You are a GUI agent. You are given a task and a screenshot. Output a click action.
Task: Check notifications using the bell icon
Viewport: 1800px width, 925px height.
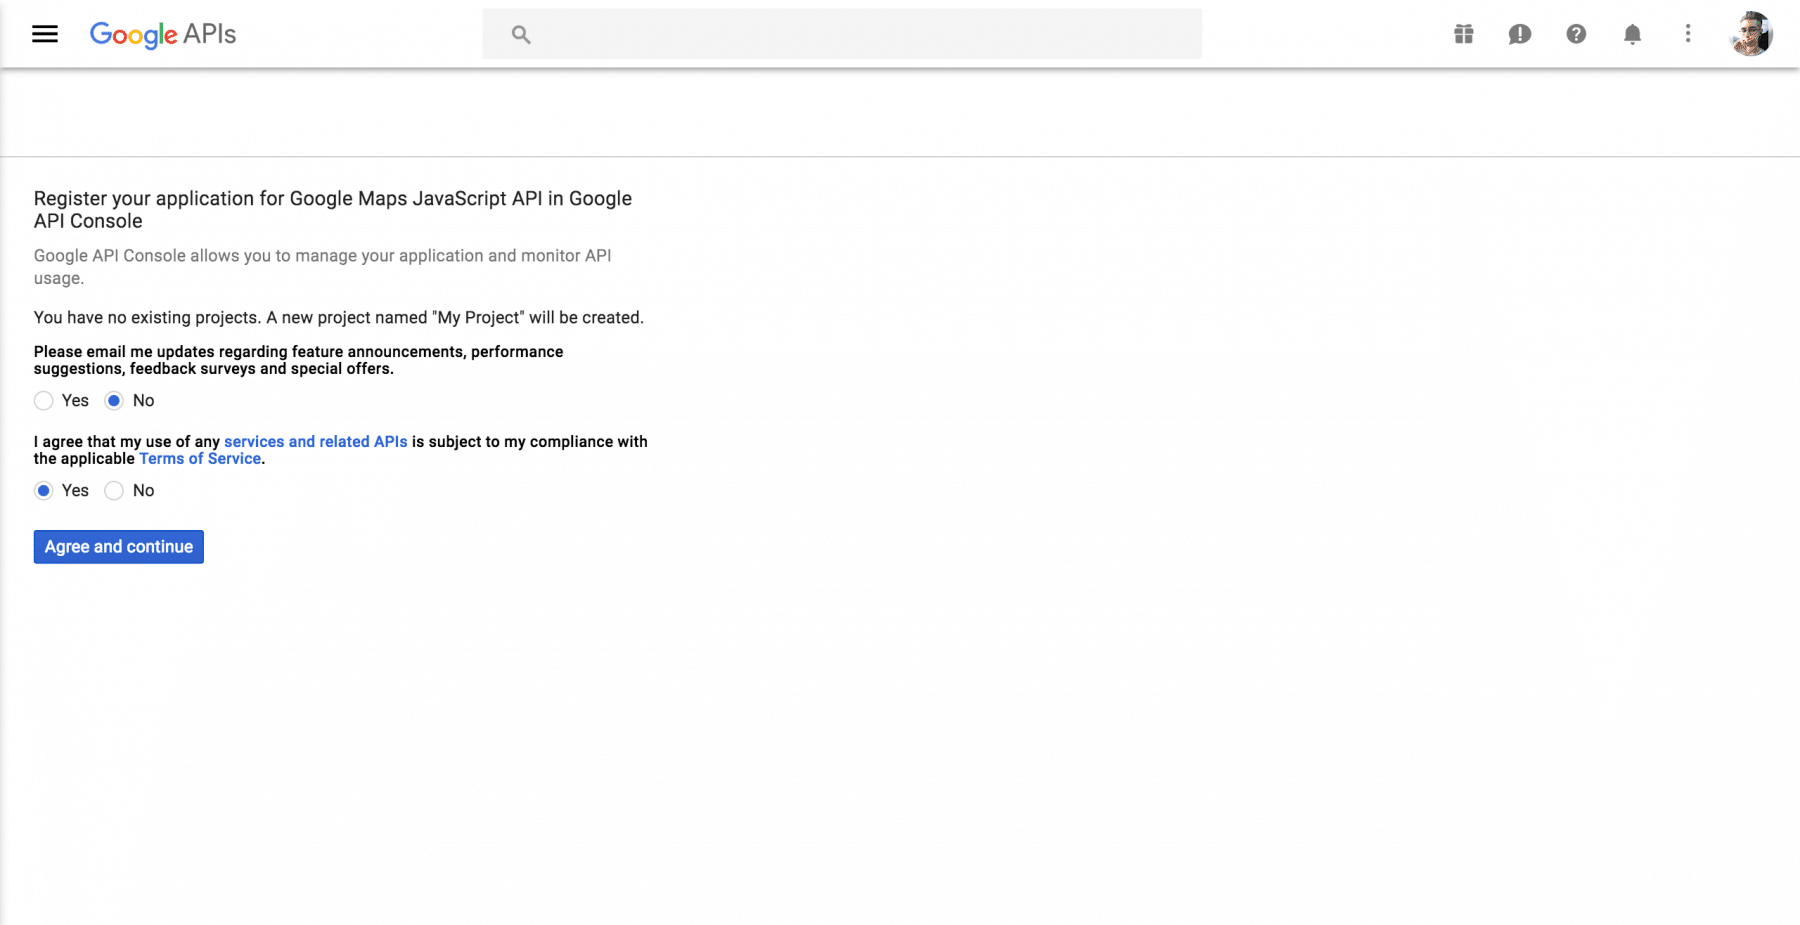1632,33
